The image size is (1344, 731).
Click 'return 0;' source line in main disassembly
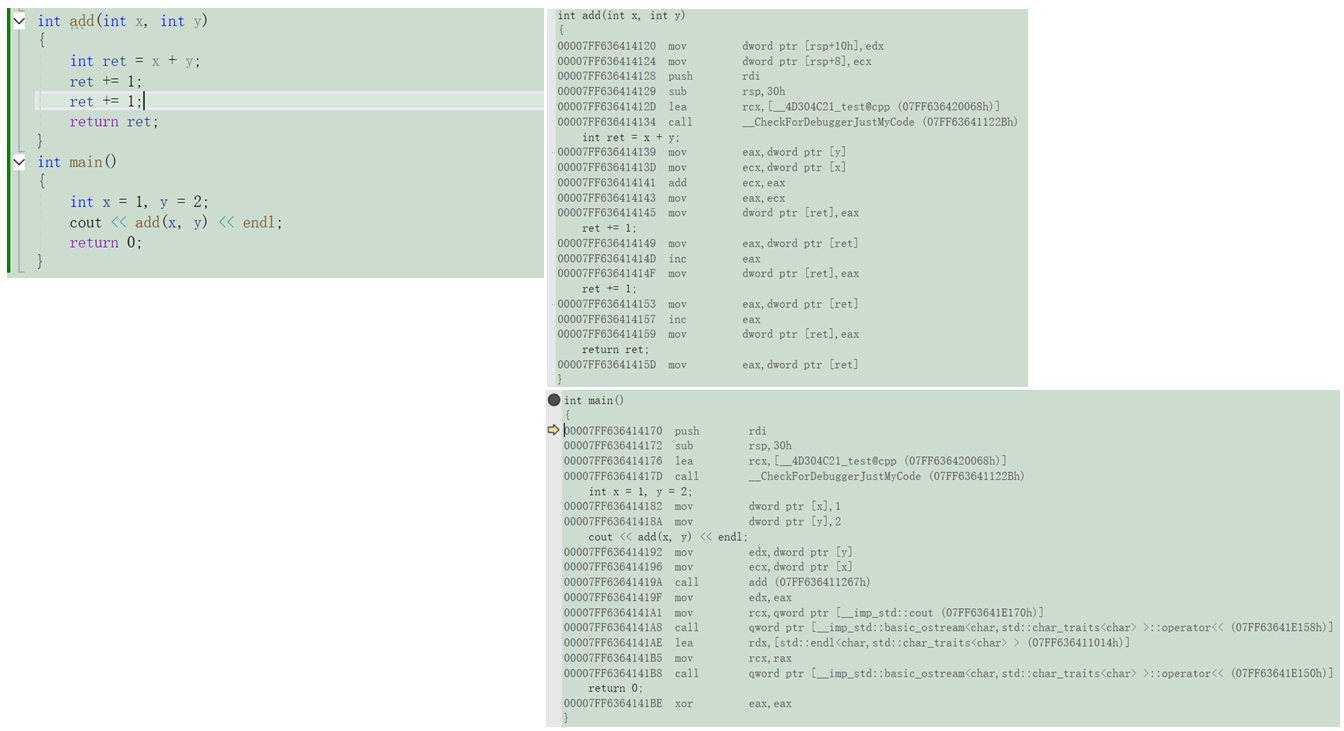pyautogui.click(x=615, y=689)
